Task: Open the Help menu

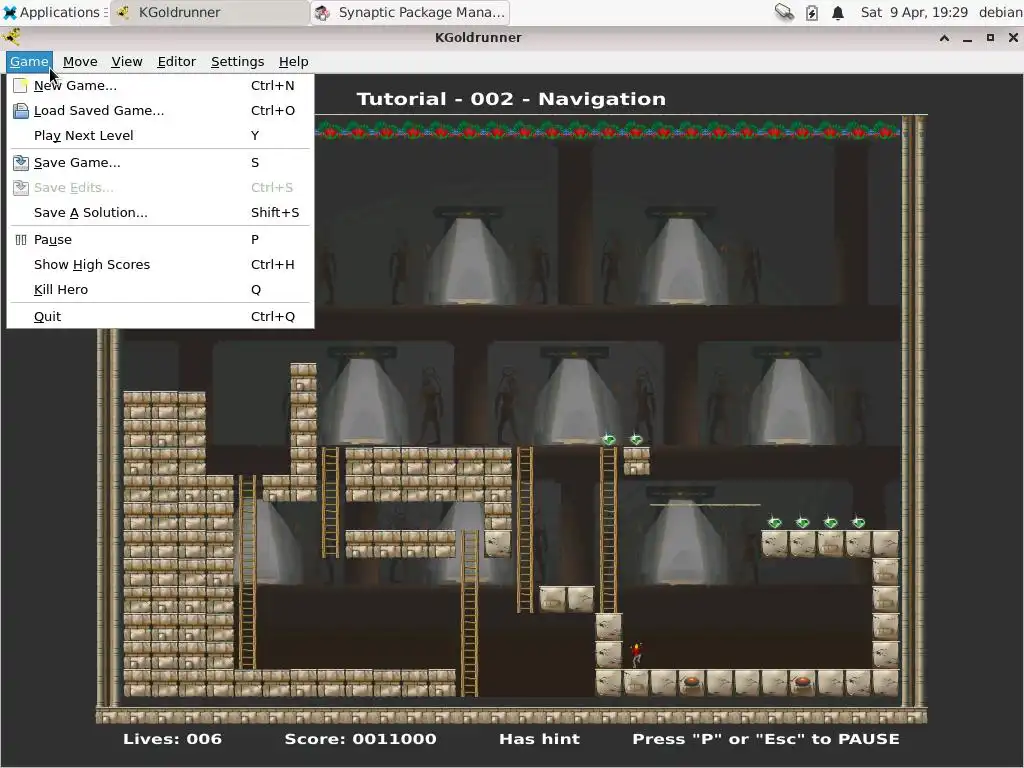Action: tap(293, 61)
